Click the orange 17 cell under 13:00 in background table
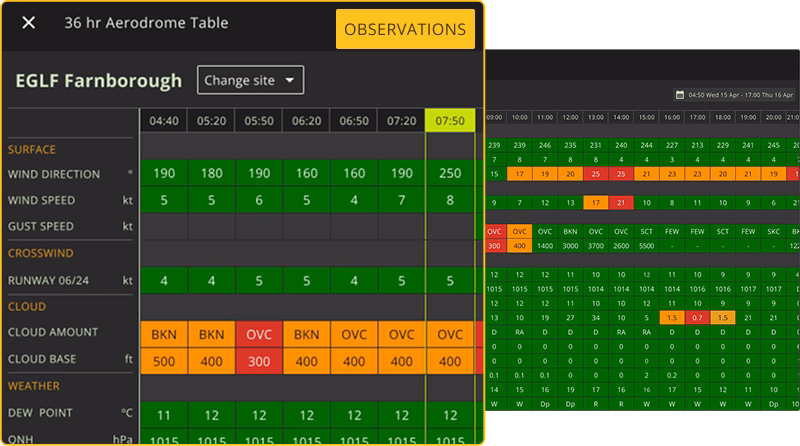This screenshot has height=446, width=800. [x=595, y=203]
